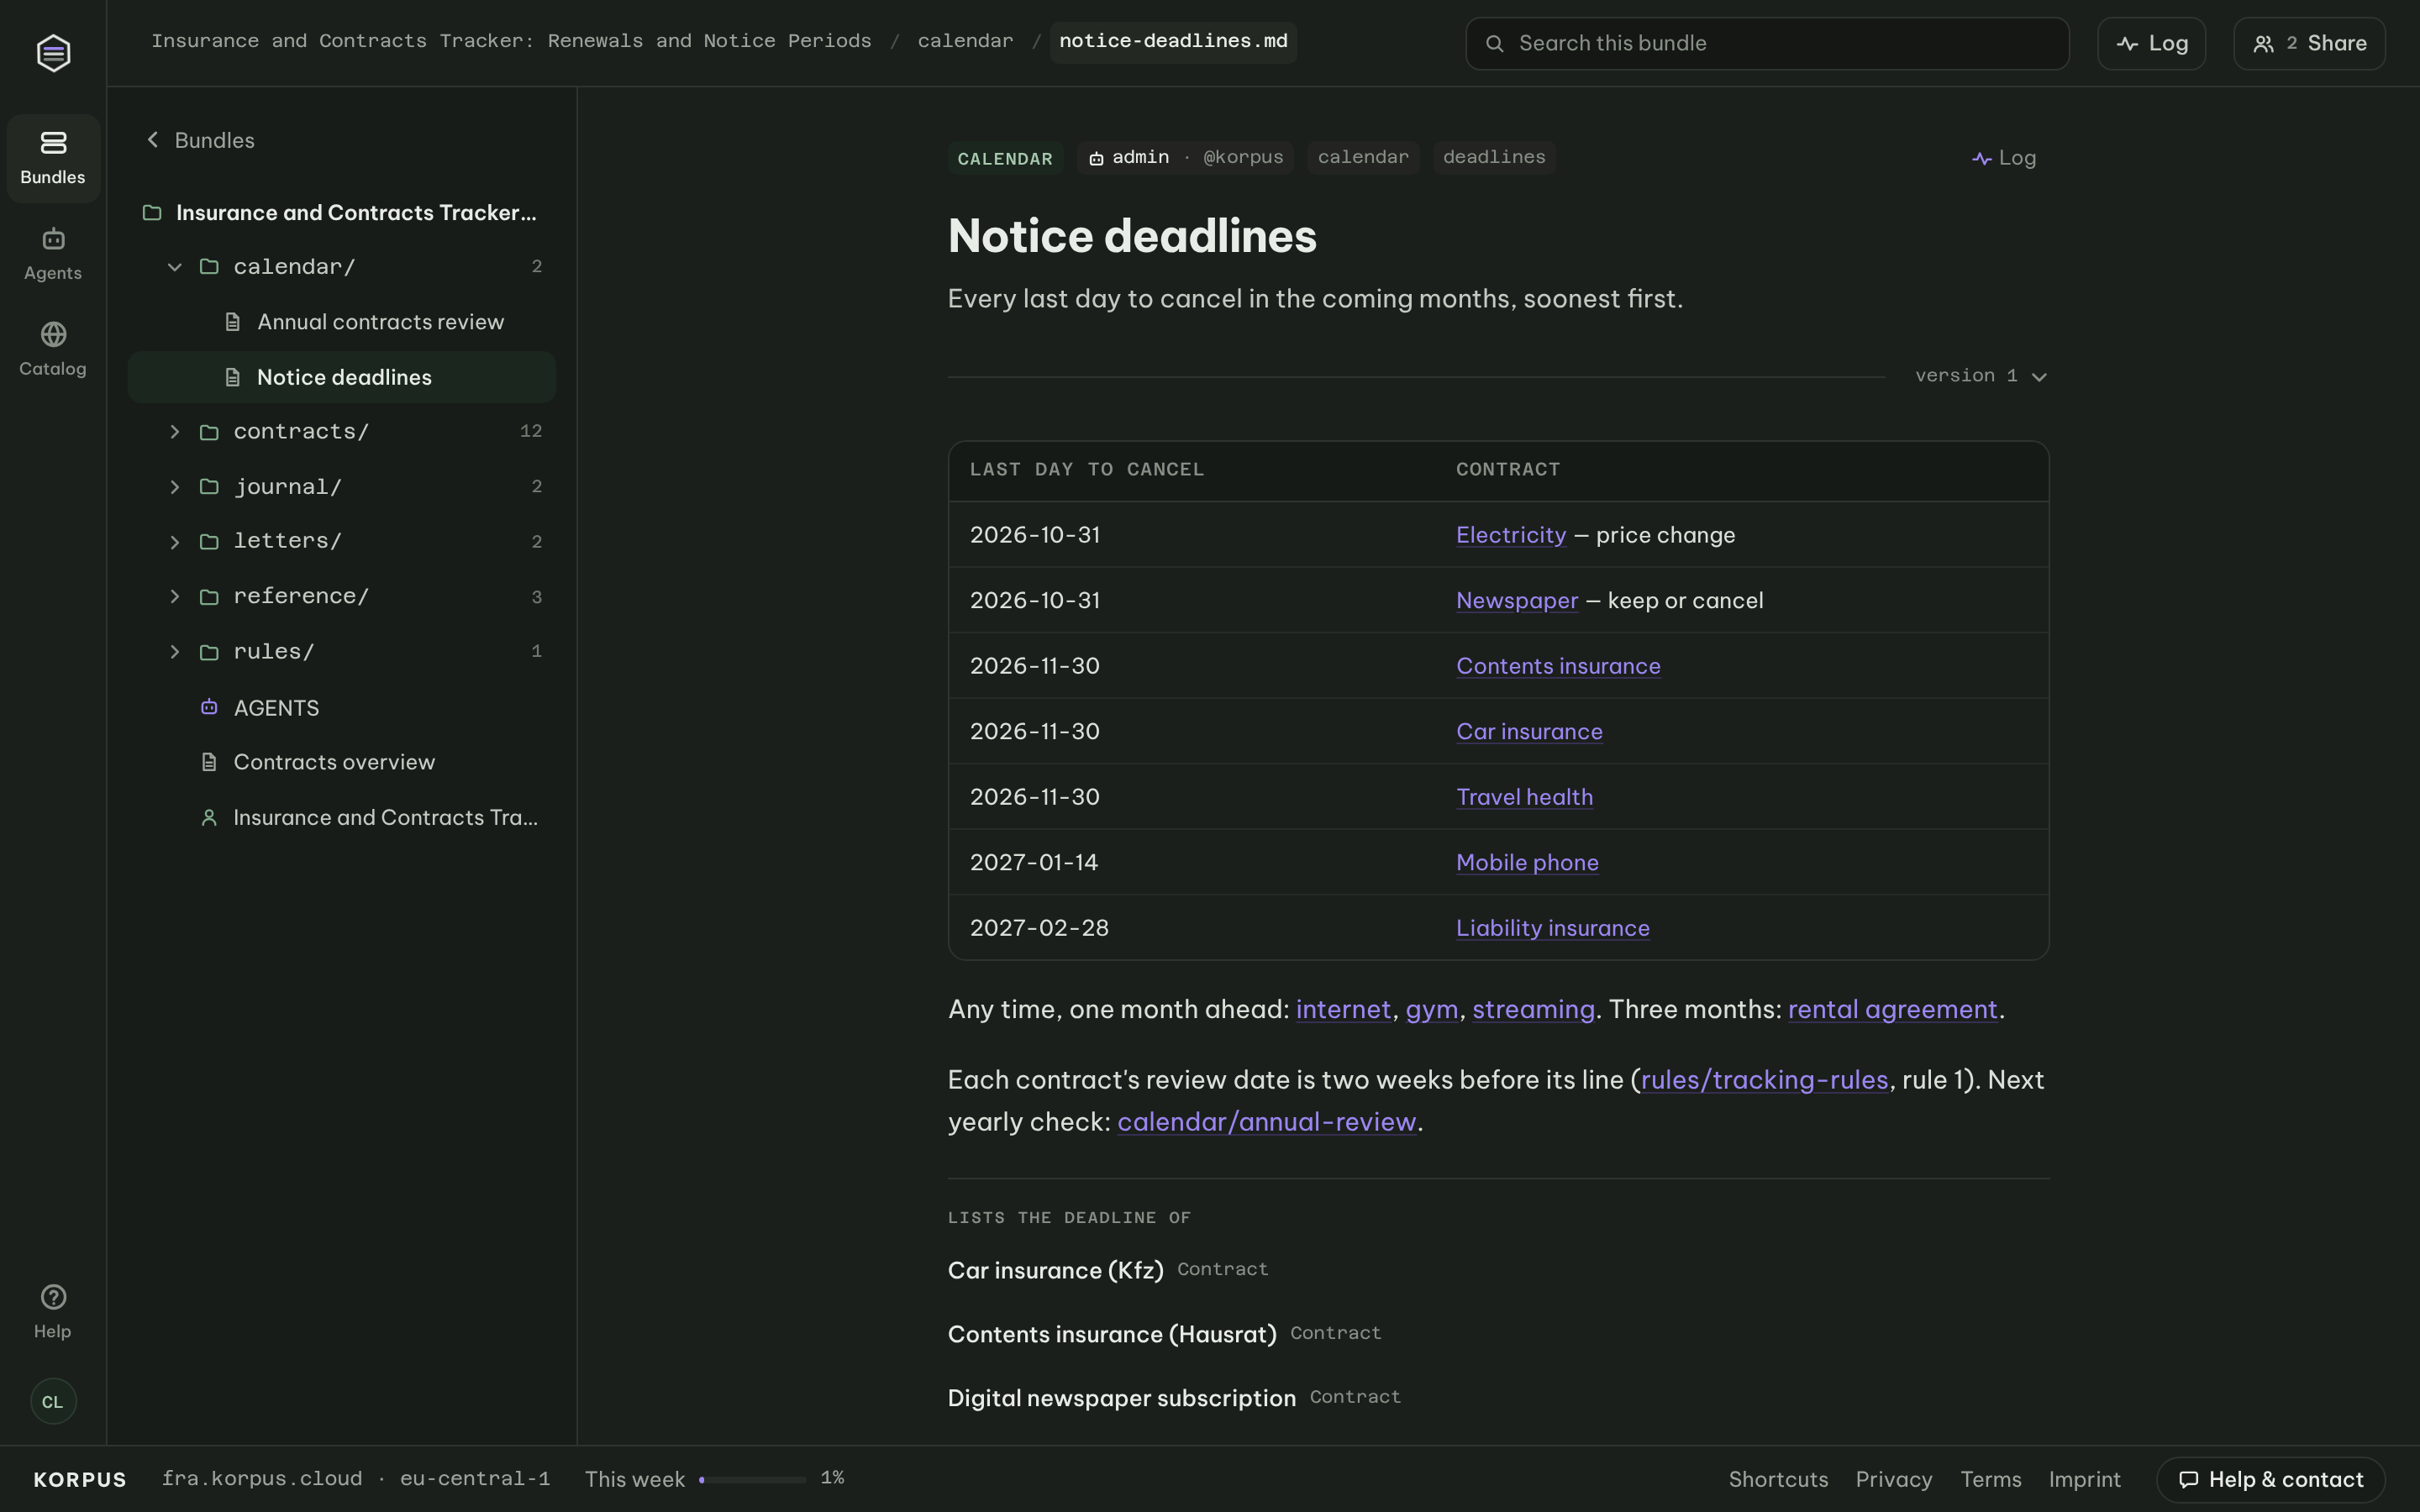2420x1512 pixels.
Task: Open the version 1 dropdown
Action: tap(1981, 376)
